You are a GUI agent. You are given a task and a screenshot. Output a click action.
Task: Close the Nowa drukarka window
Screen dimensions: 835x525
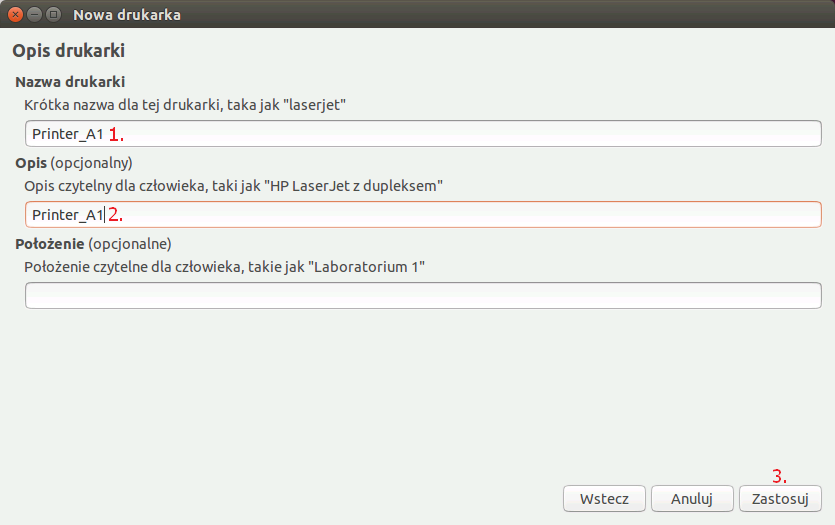pos(15,14)
